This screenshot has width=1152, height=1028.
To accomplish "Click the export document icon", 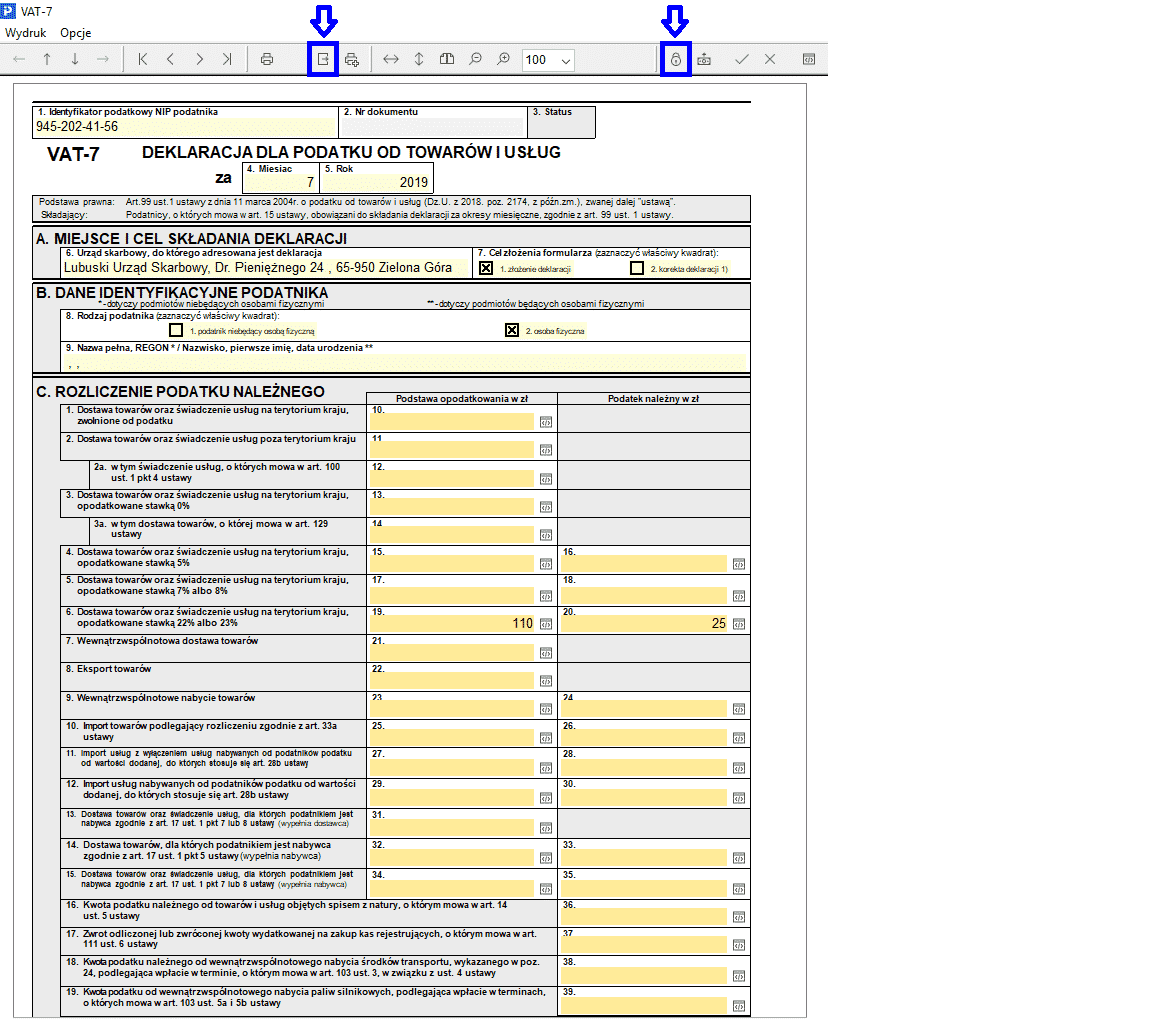I will coord(323,59).
